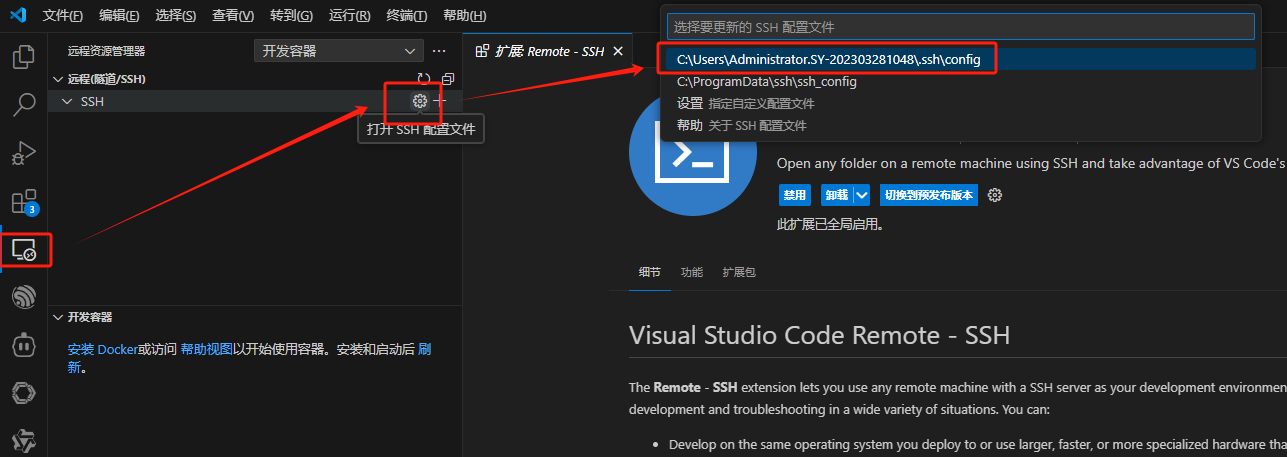The image size is (1287, 457).
Task: Open the Search view in activity bar
Action: coord(23,104)
